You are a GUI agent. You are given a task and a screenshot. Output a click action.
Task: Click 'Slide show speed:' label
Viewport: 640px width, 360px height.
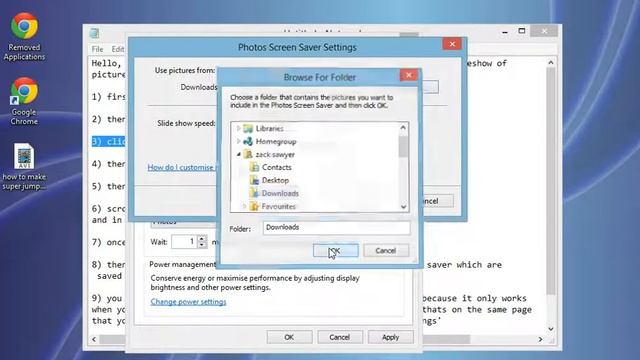(186, 123)
